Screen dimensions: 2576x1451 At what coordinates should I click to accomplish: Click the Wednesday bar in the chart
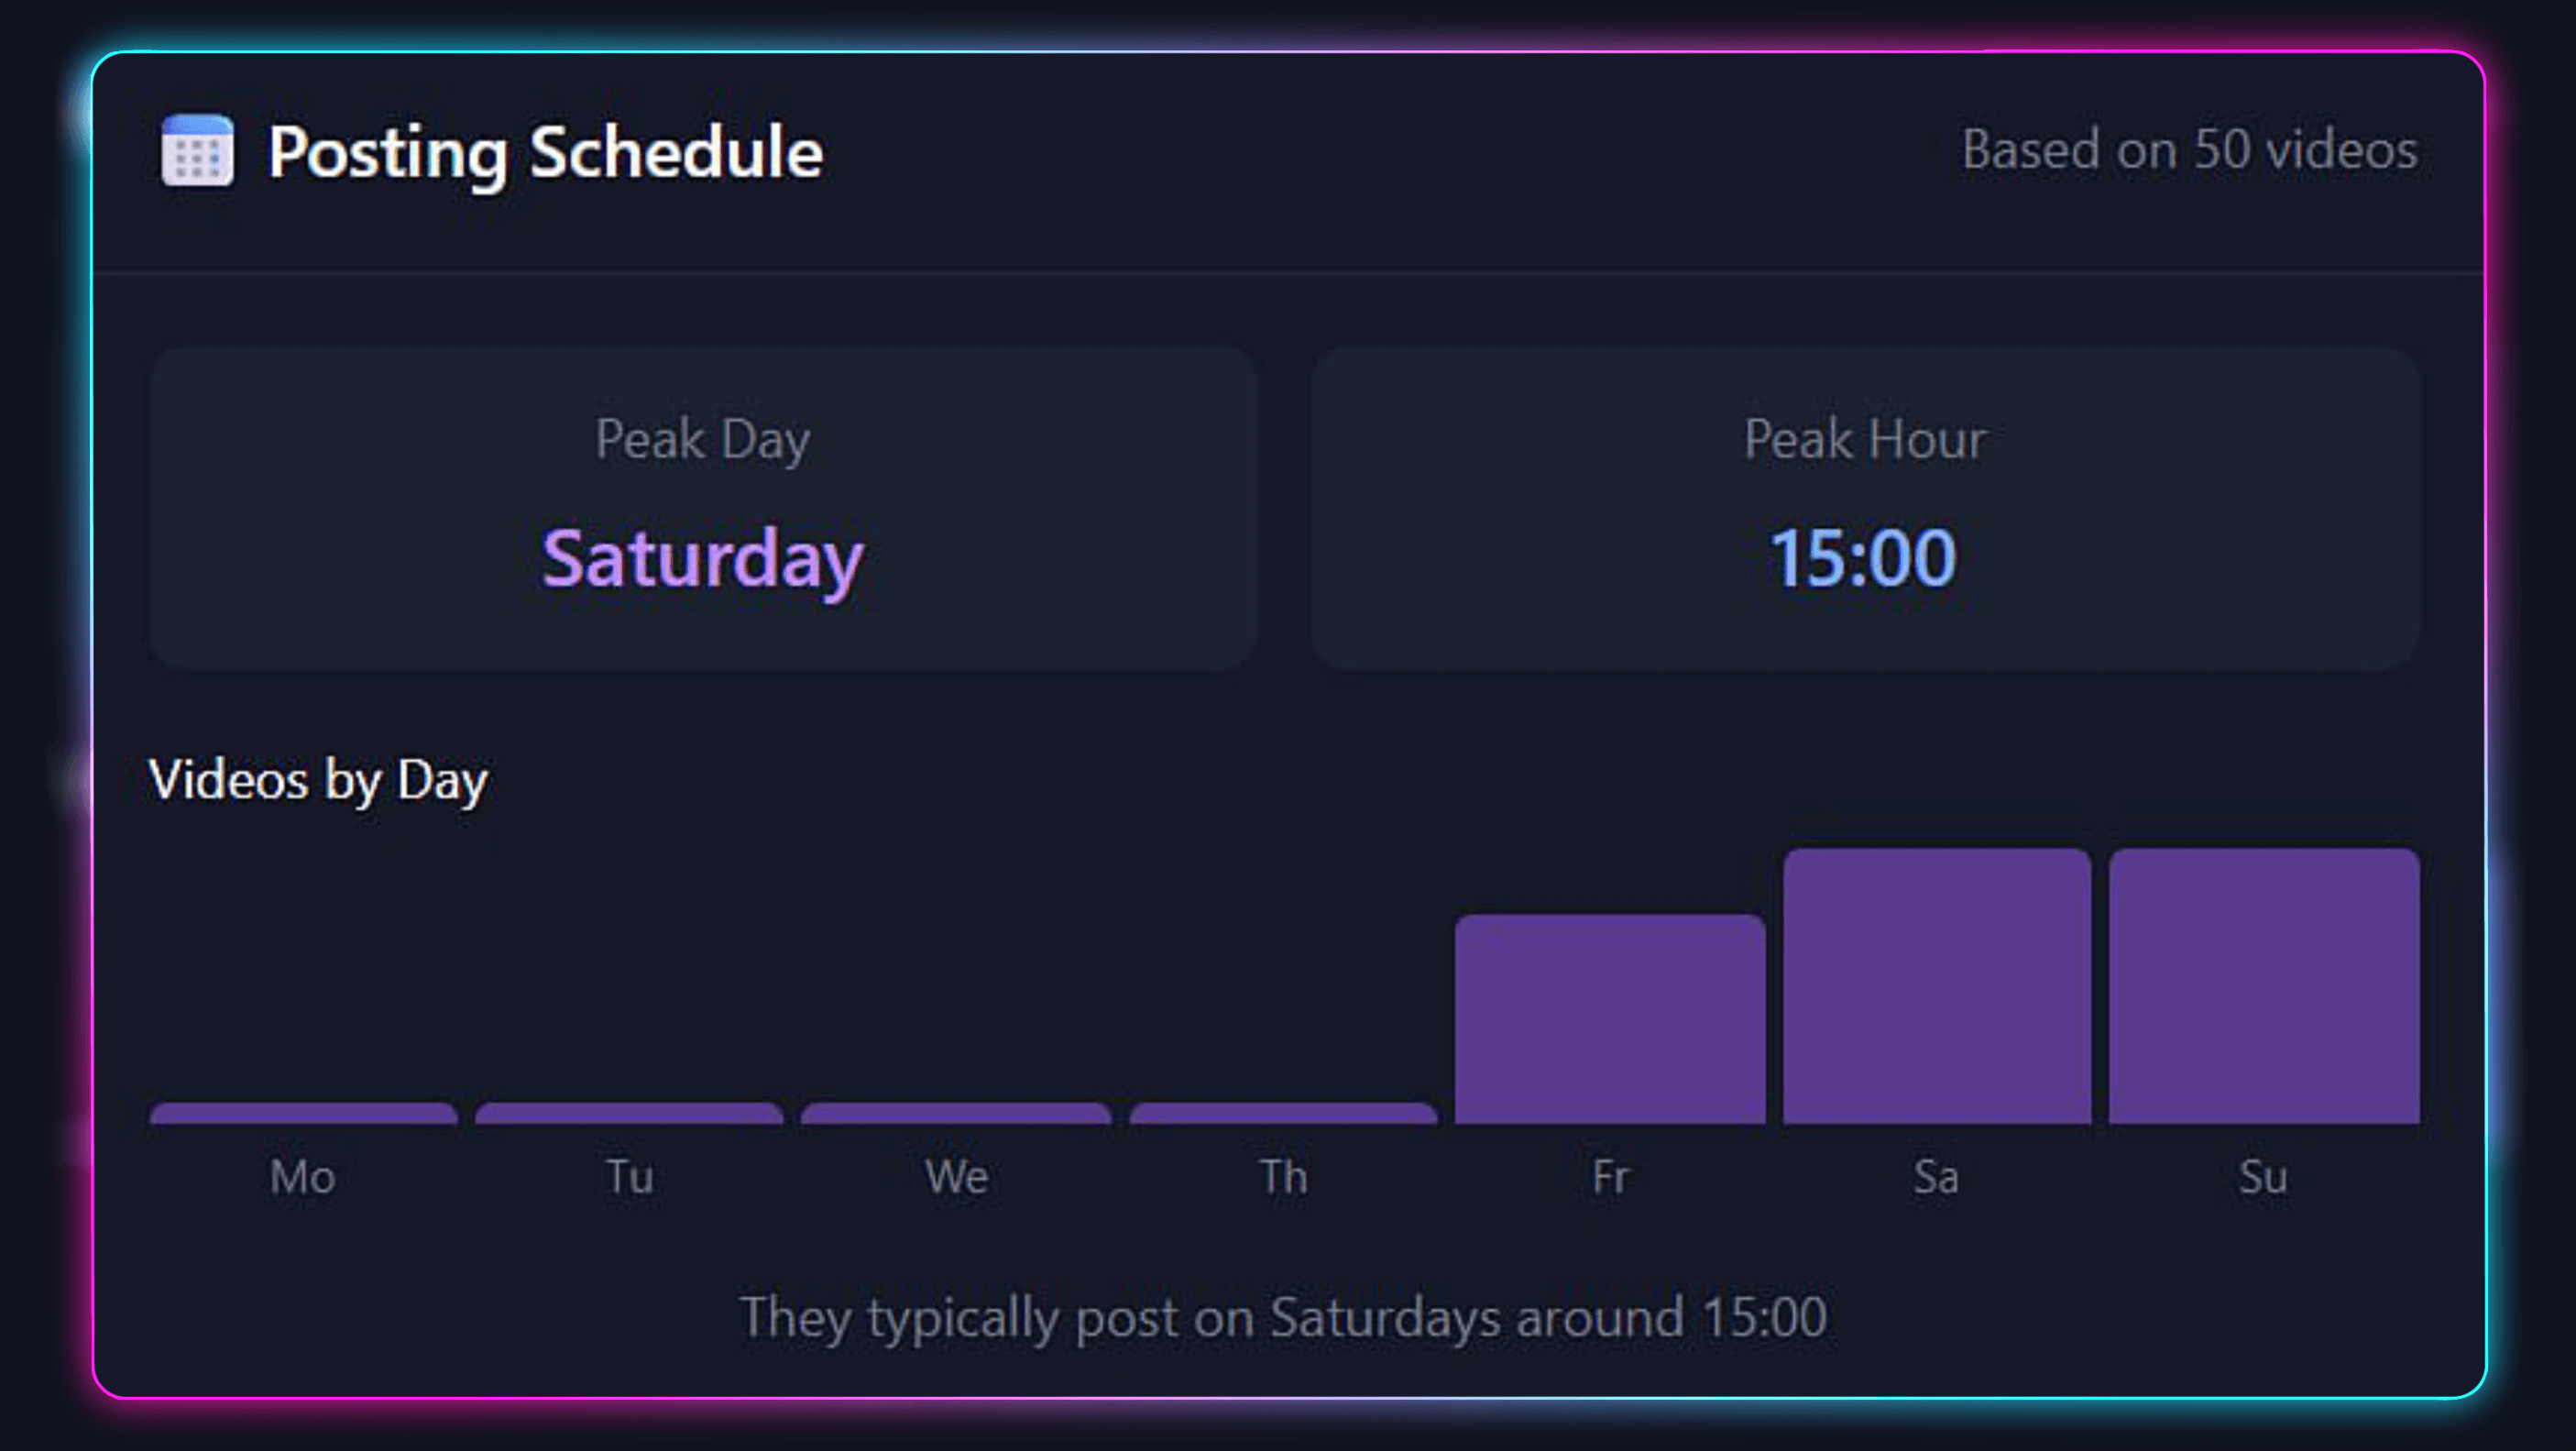coord(956,1113)
